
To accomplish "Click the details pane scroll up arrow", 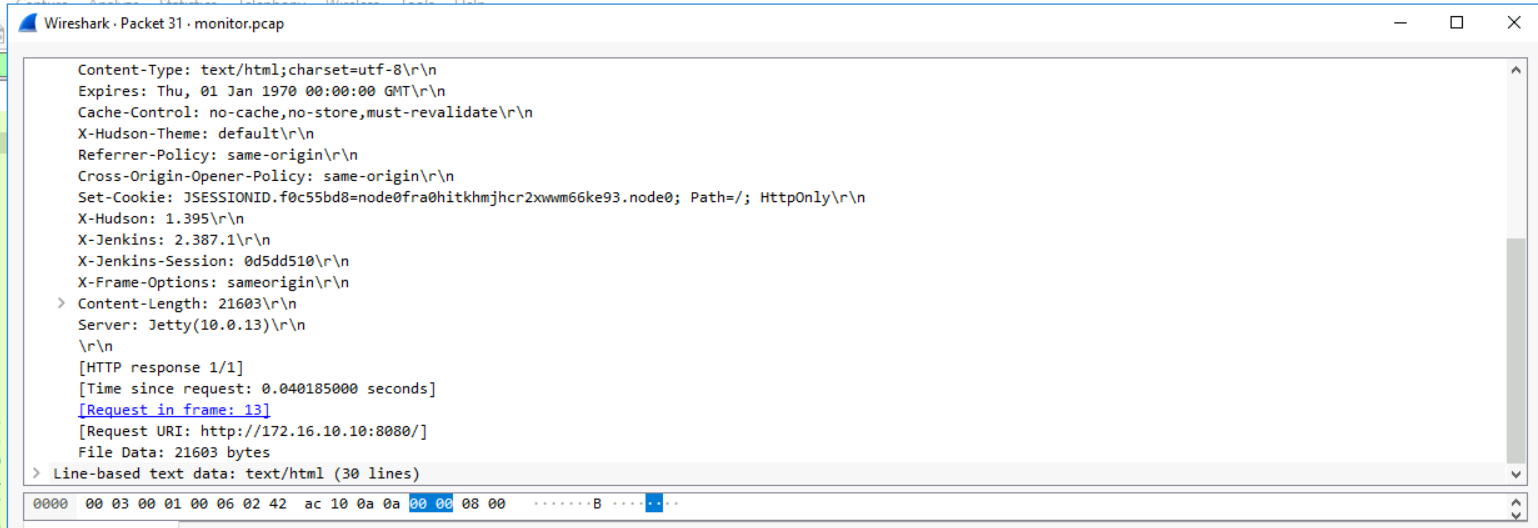I will [x=1516, y=70].
